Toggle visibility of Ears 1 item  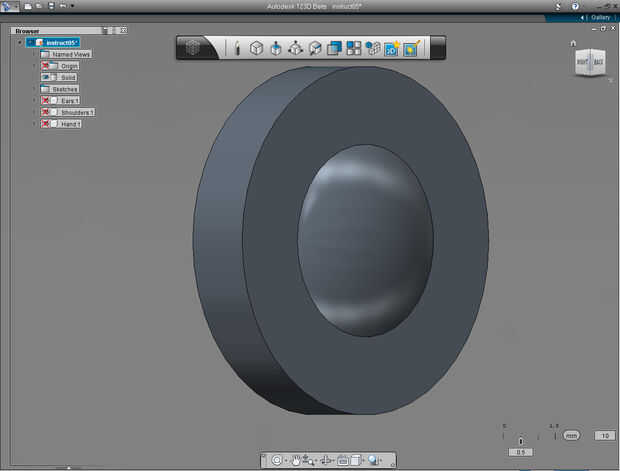[x=46, y=101]
